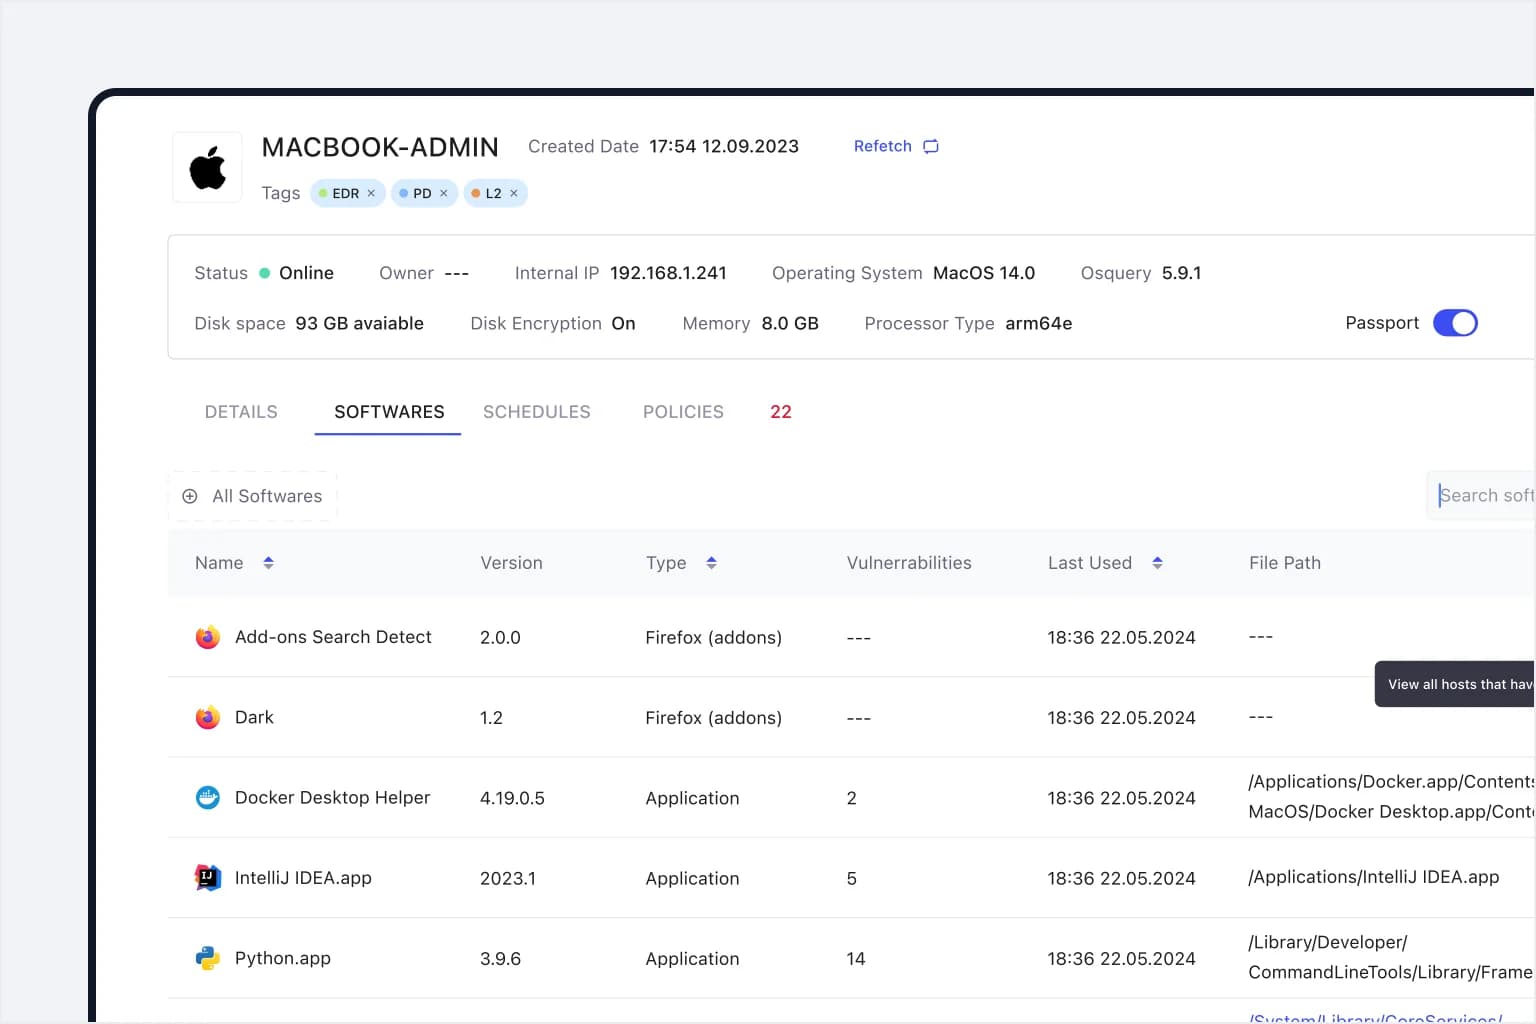1536x1024 pixels.
Task: Sort the table by Name column arrows
Action: coord(268,563)
